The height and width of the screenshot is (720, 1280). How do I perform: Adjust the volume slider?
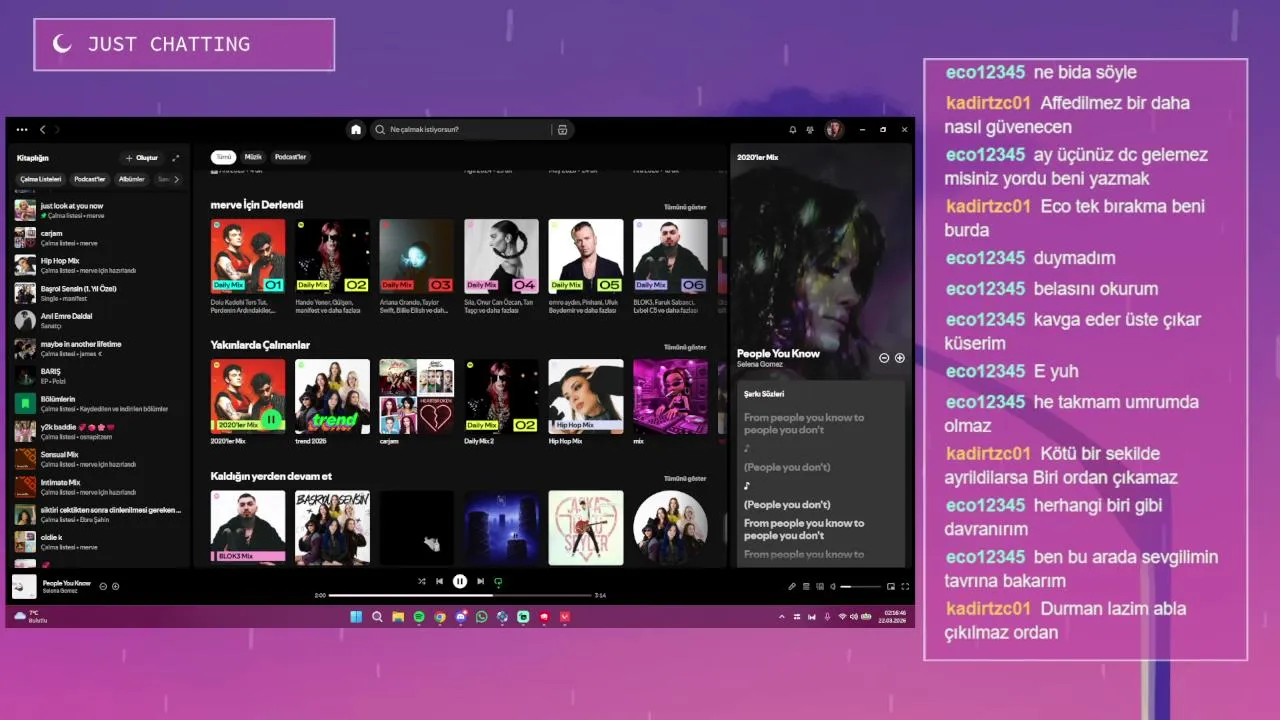point(860,587)
